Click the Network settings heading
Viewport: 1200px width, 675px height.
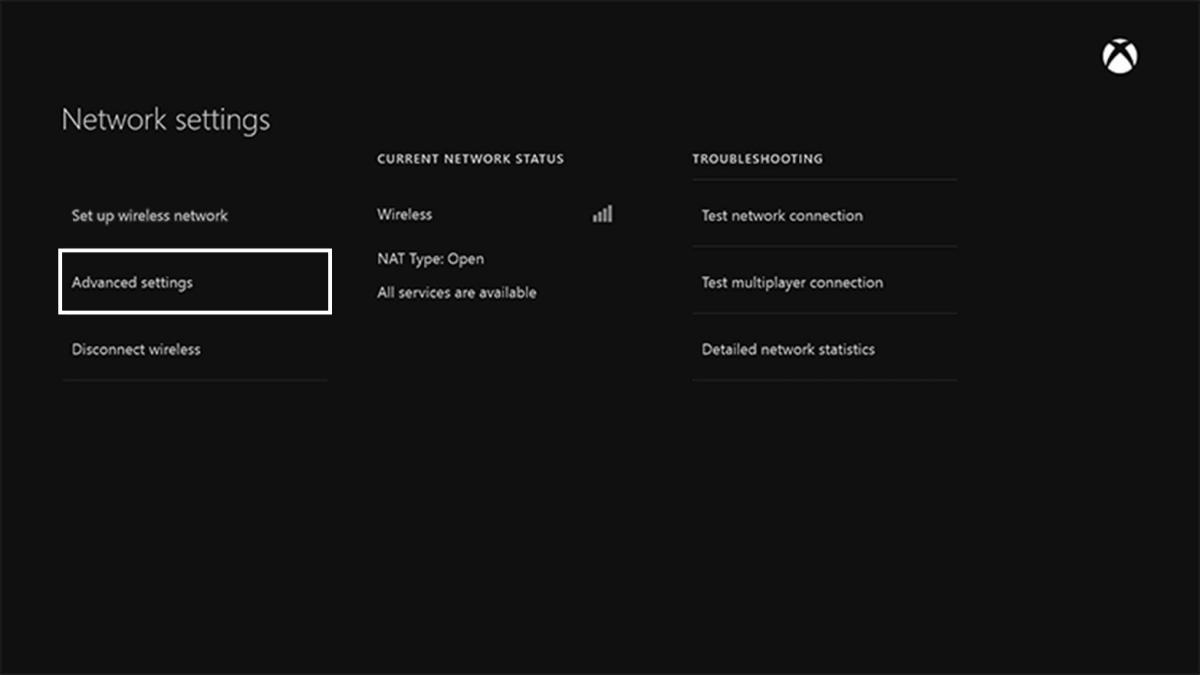click(166, 120)
